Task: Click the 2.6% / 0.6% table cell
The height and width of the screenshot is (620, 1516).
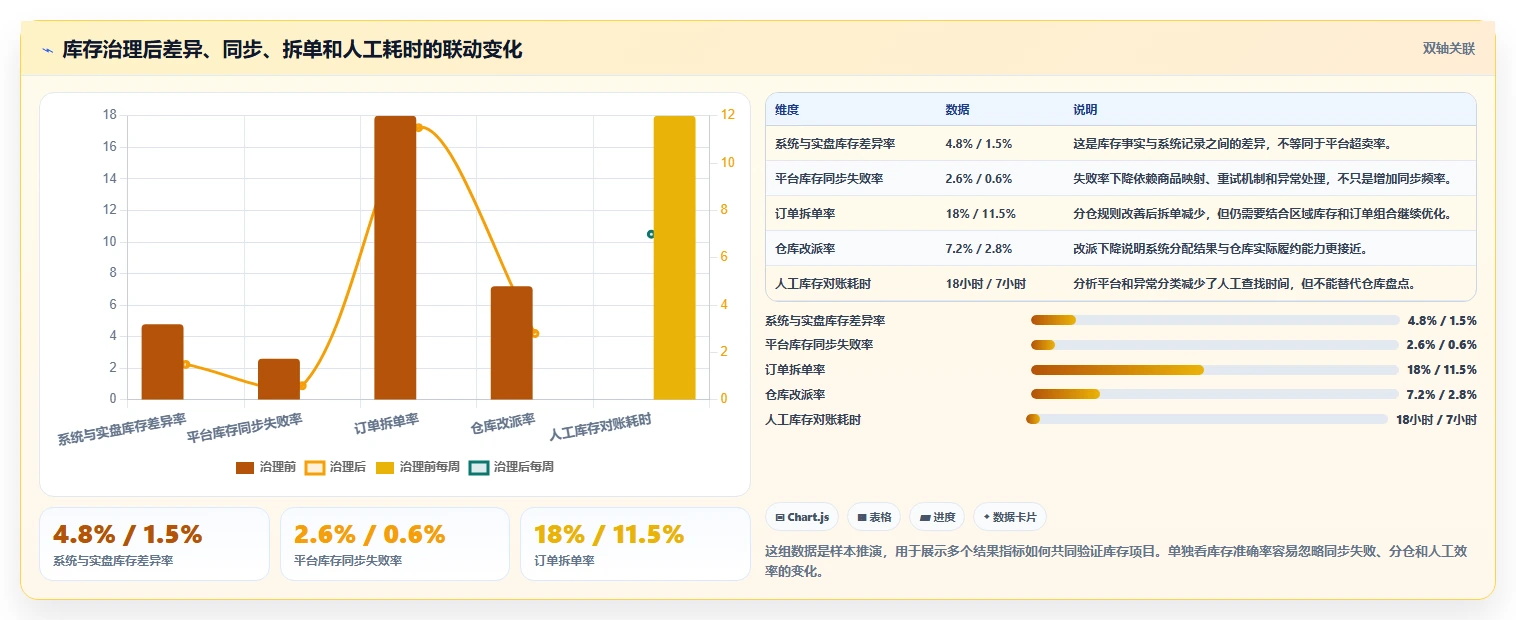Action: tap(979, 179)
